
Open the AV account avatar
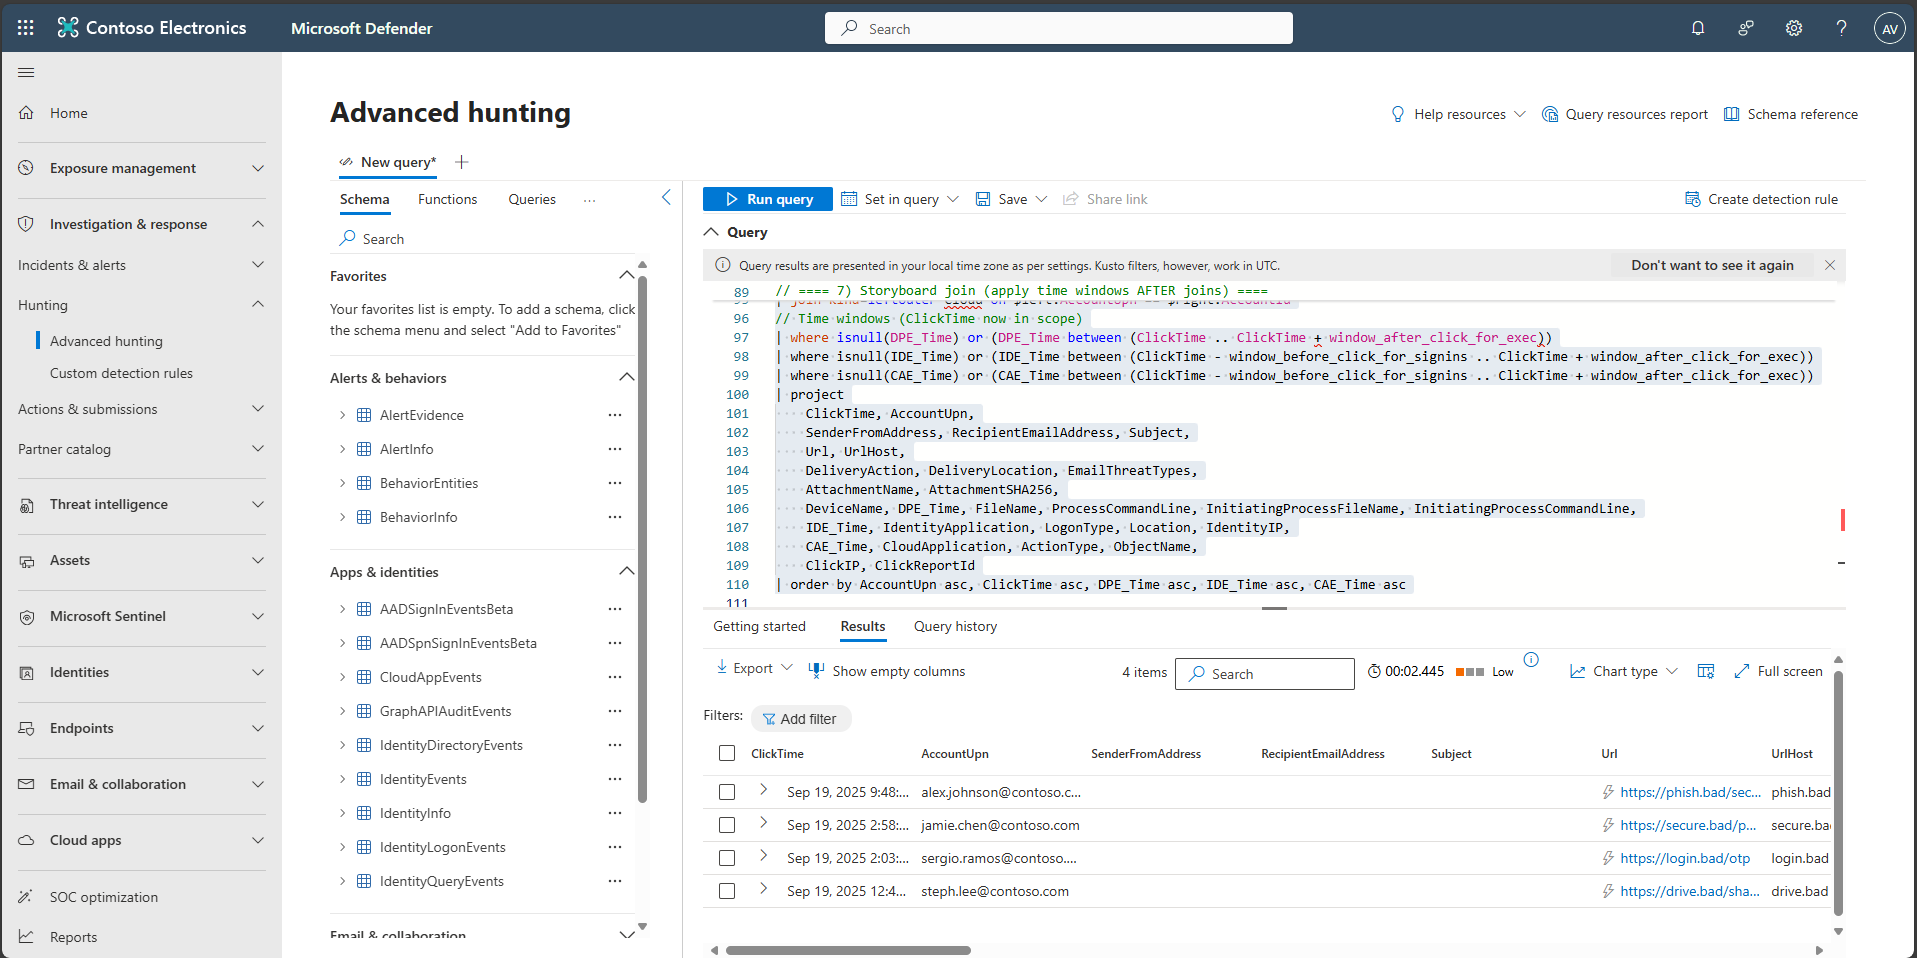(x=1889, y=28)
